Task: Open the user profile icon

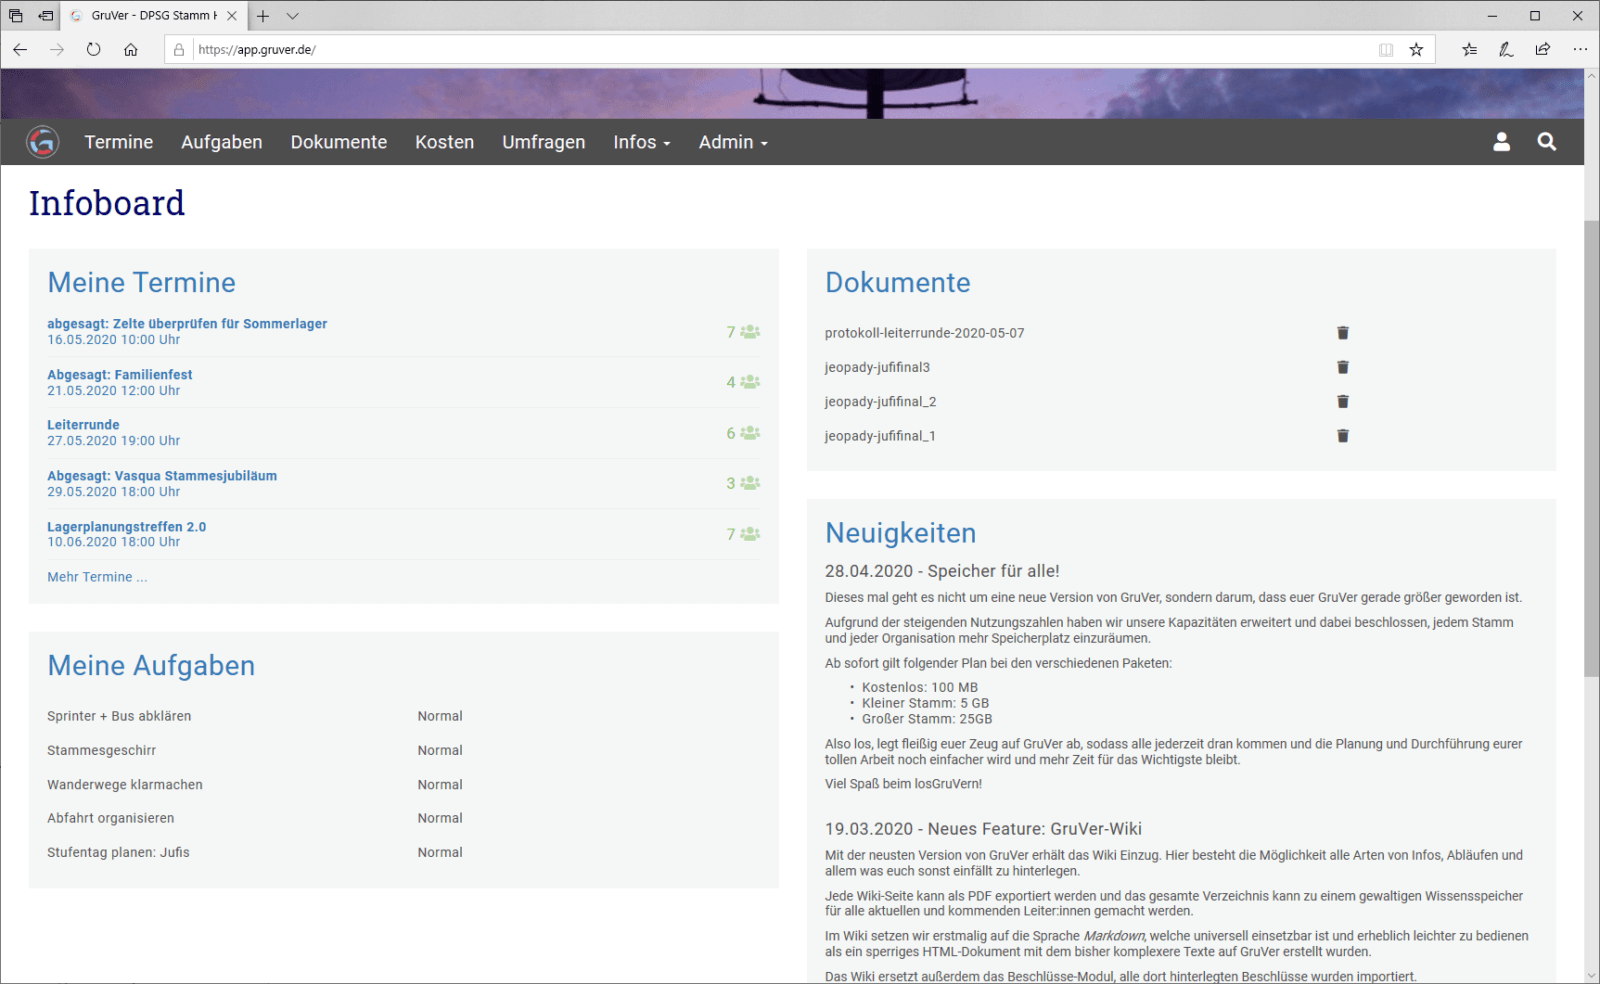Action: [x=1501, y=142]
